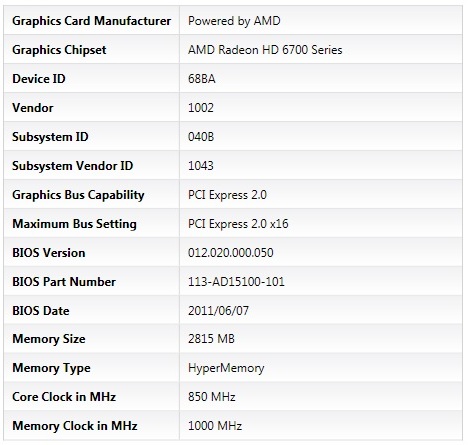468x445 pixels.
Task: Select the BIOS Date value 2011/06/07
Action: pyautogui.click(x=218, y=311)
